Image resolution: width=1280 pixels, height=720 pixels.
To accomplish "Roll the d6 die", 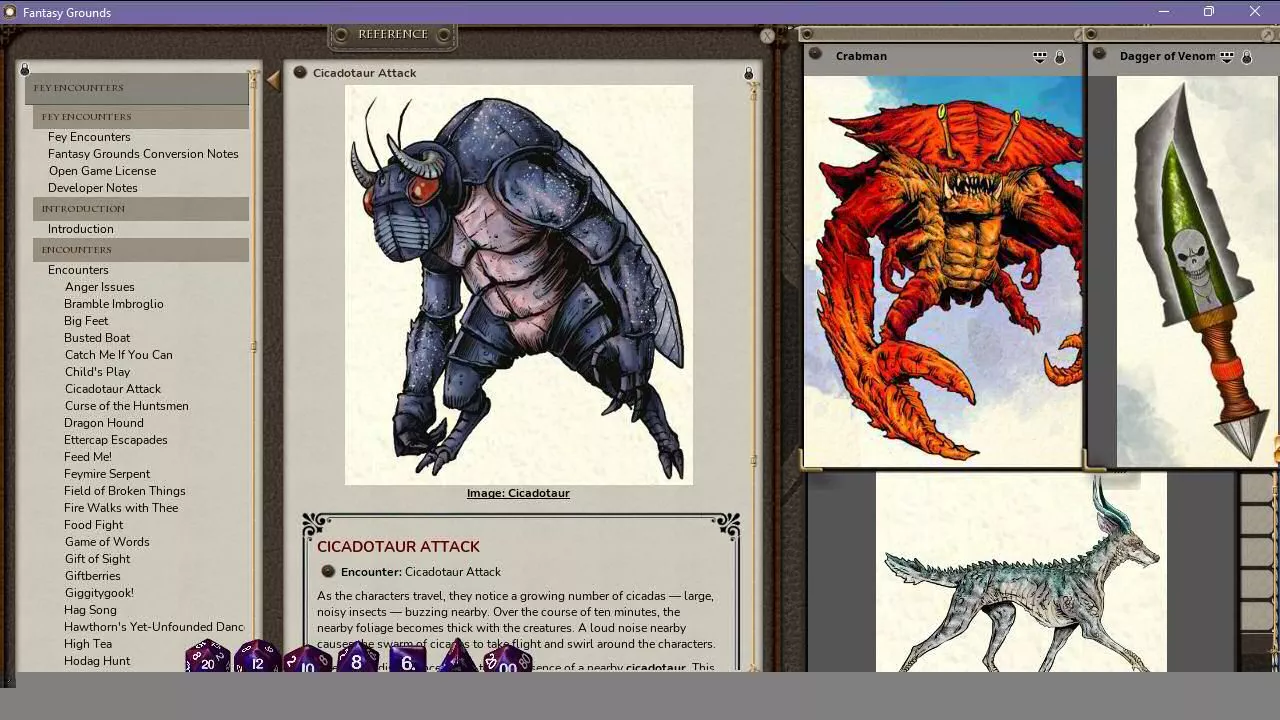I will (407, 660).
